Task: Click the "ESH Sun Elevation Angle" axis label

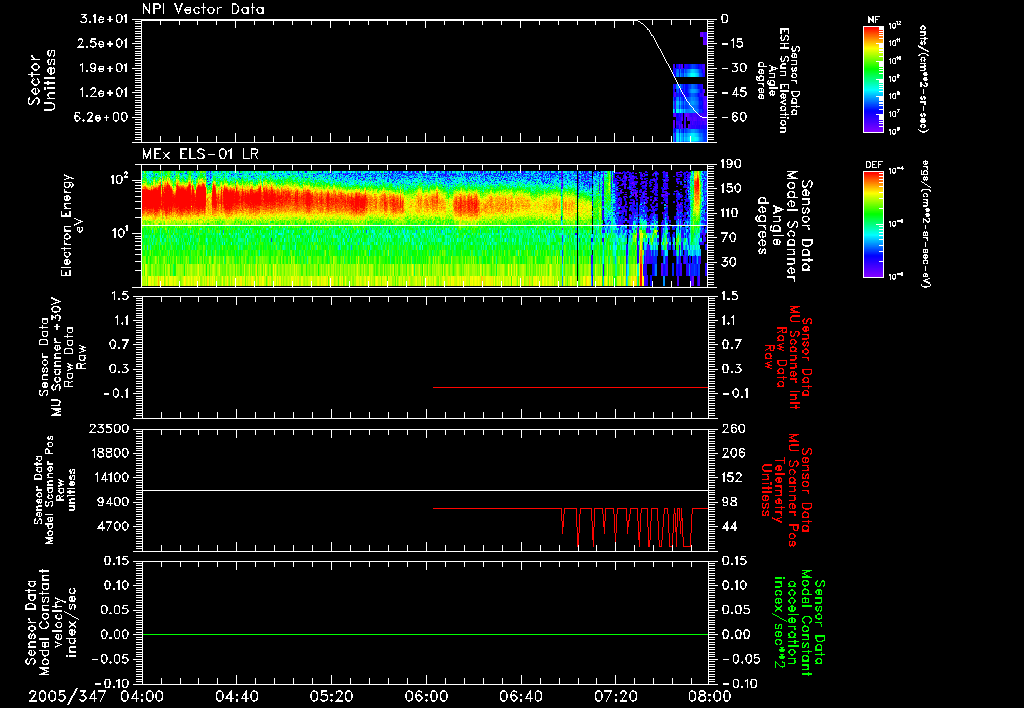Action: click(777, 80)
